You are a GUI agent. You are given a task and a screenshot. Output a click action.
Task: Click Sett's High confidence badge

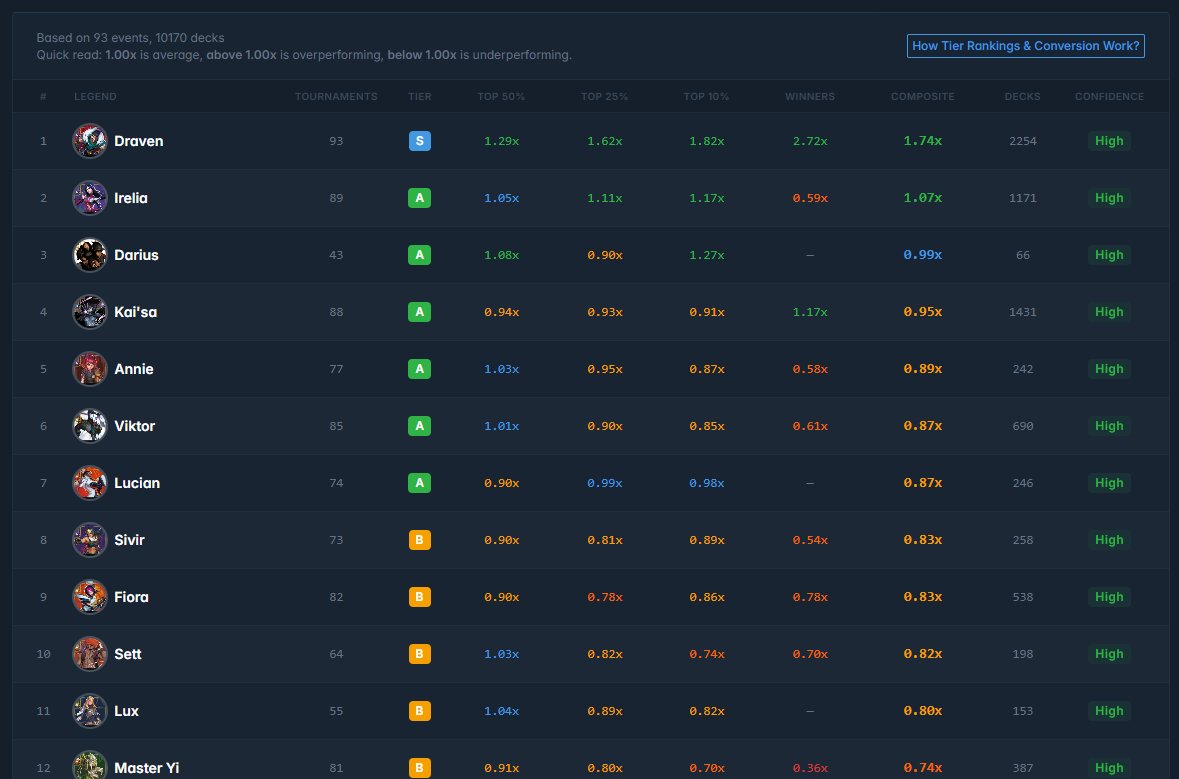point(1109,654)
